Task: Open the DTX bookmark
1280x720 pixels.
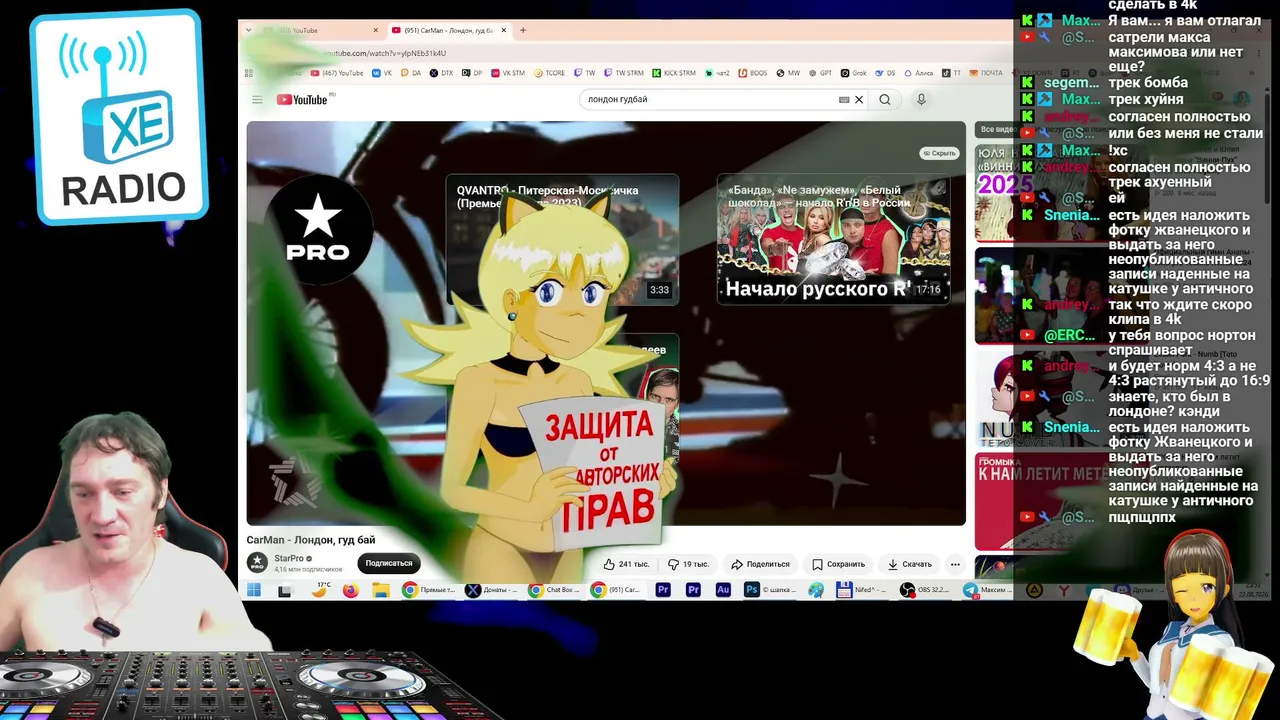Action: (x=441, y=73)
